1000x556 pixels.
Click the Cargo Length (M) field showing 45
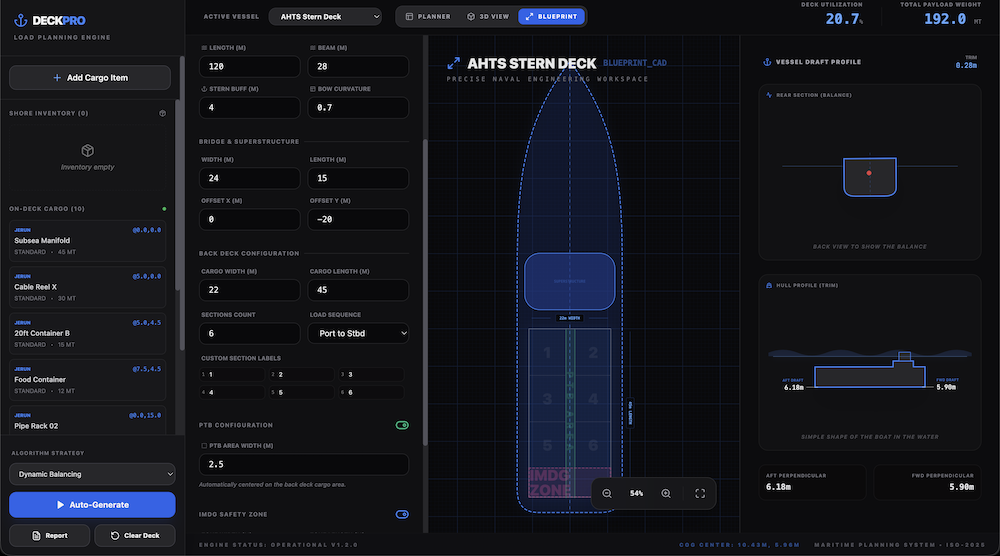click(358, 290)
